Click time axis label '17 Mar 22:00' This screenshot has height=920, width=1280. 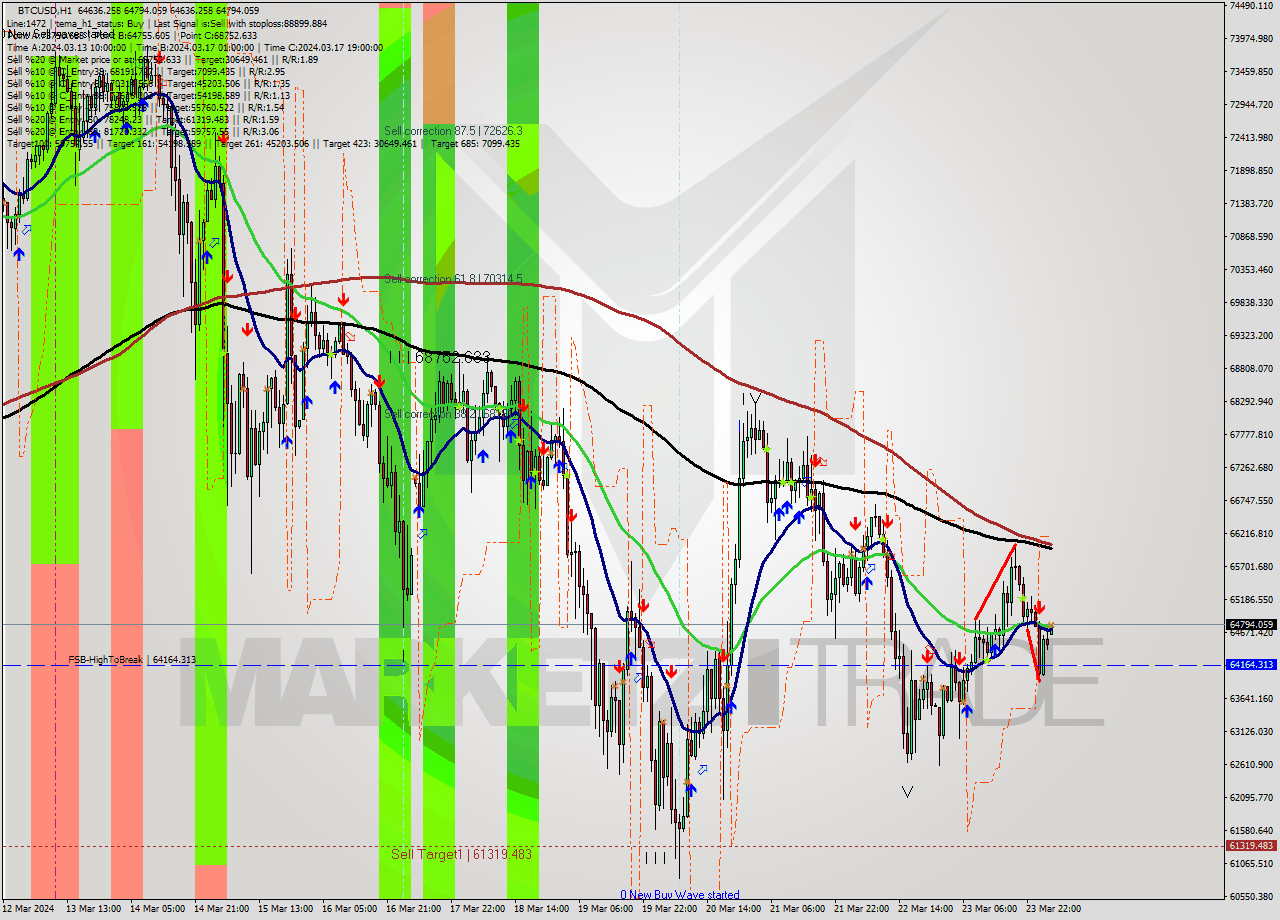point(477,908)
